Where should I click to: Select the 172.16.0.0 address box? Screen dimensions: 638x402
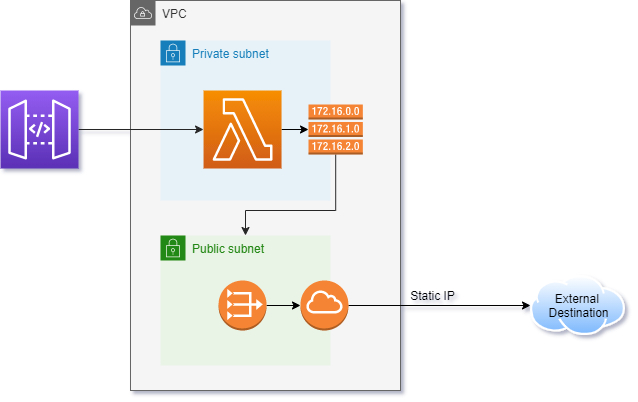click(334, 112)
